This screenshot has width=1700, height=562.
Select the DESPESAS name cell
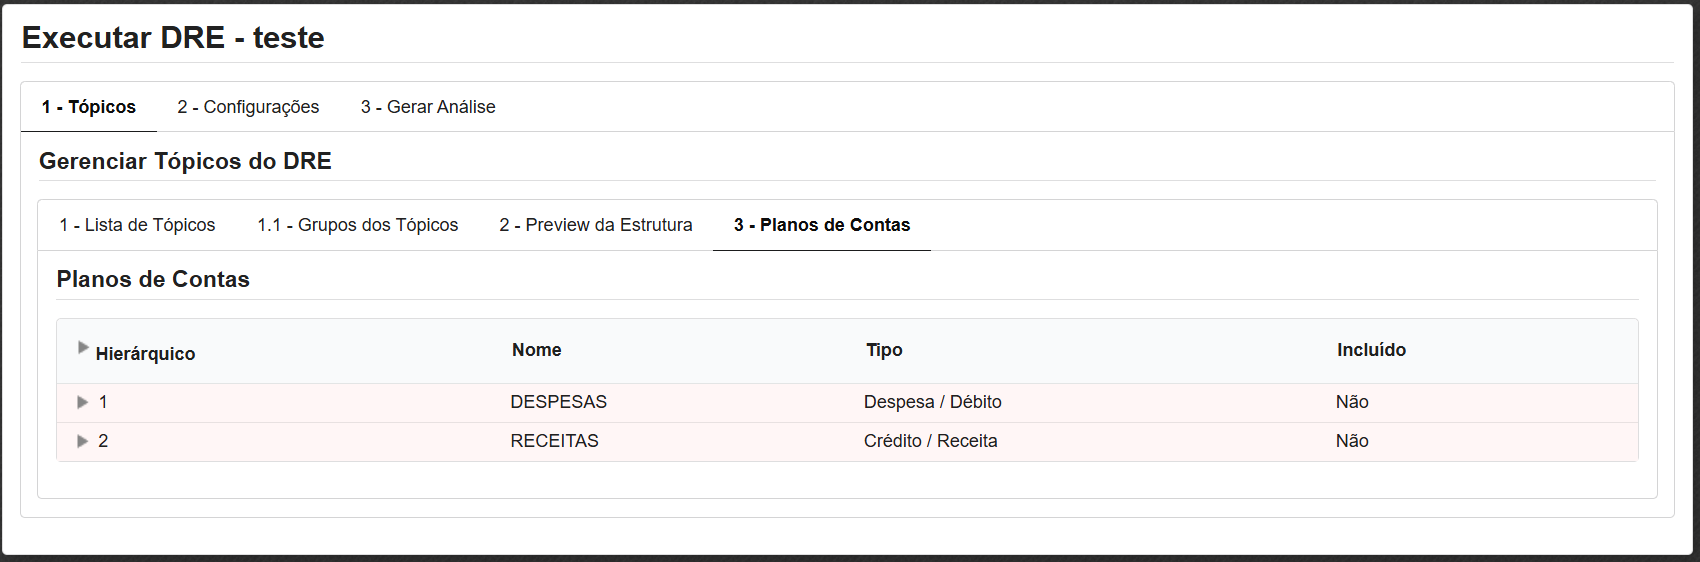click(x=558, y=402)
